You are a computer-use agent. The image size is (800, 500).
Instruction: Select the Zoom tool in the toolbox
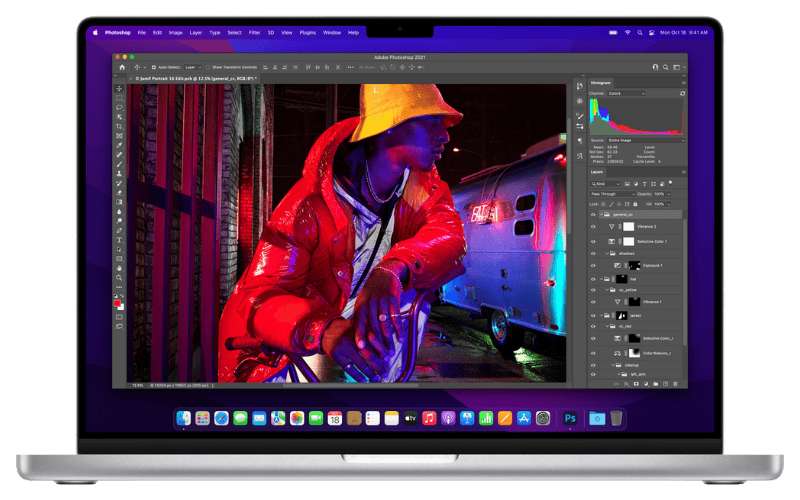[119, 278]
